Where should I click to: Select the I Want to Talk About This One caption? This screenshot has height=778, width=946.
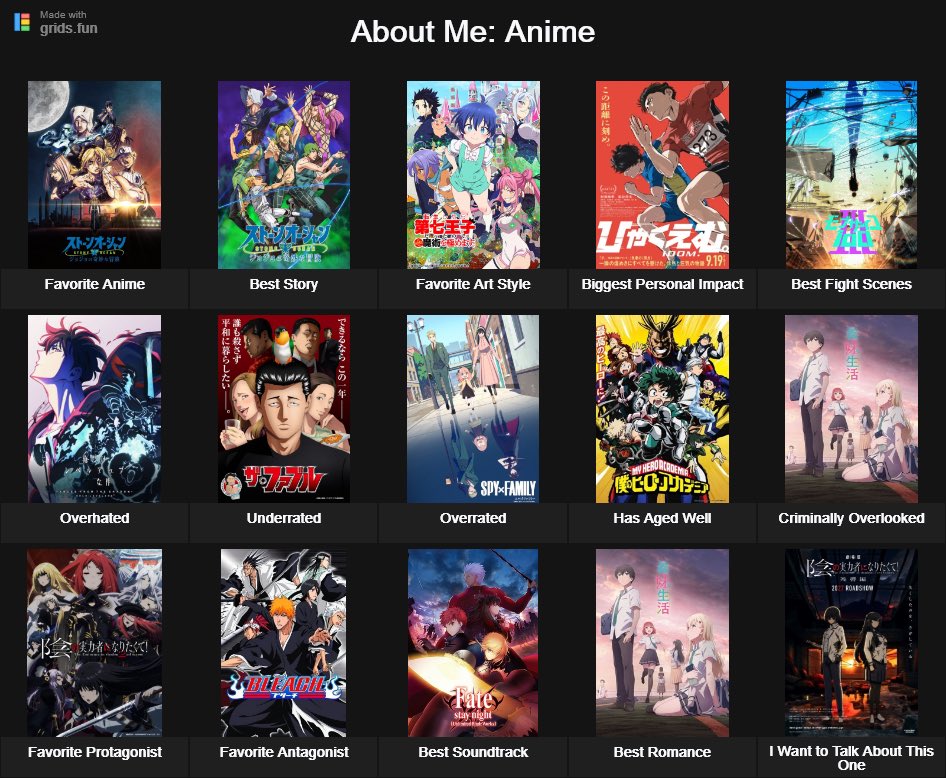(x=851, y=758)
